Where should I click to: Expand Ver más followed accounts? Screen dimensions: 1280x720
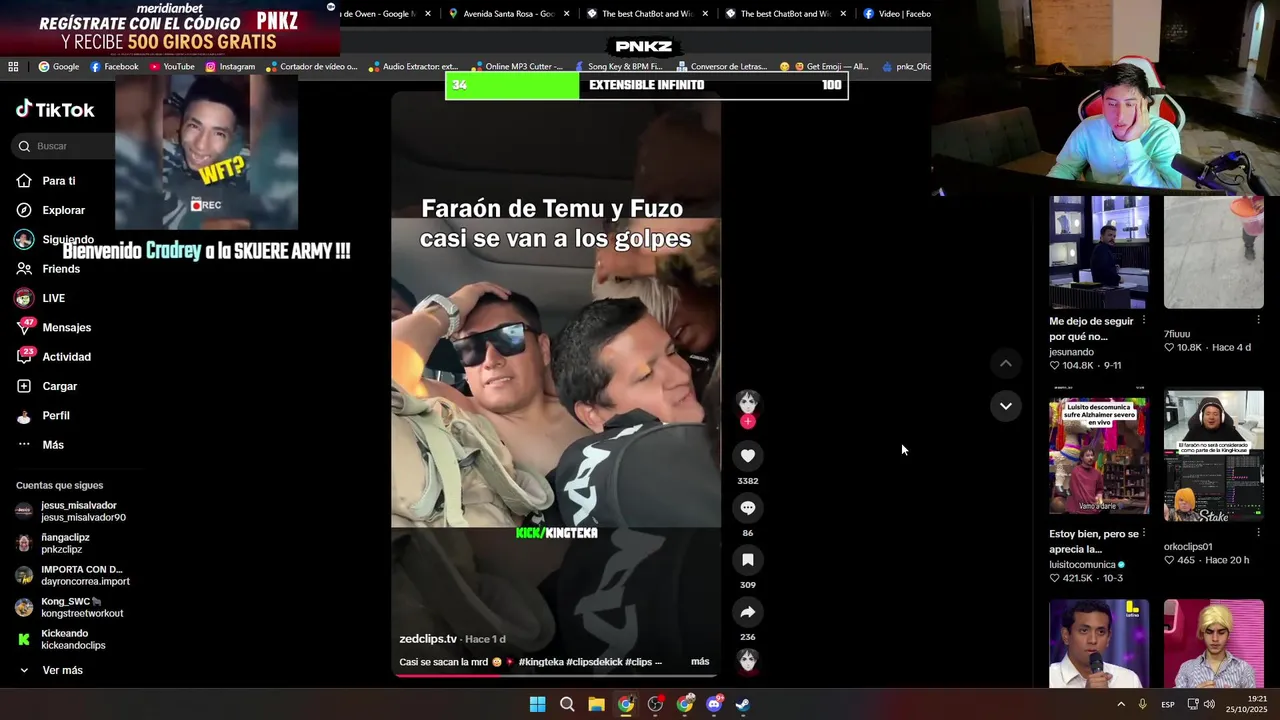click(52, 670)
